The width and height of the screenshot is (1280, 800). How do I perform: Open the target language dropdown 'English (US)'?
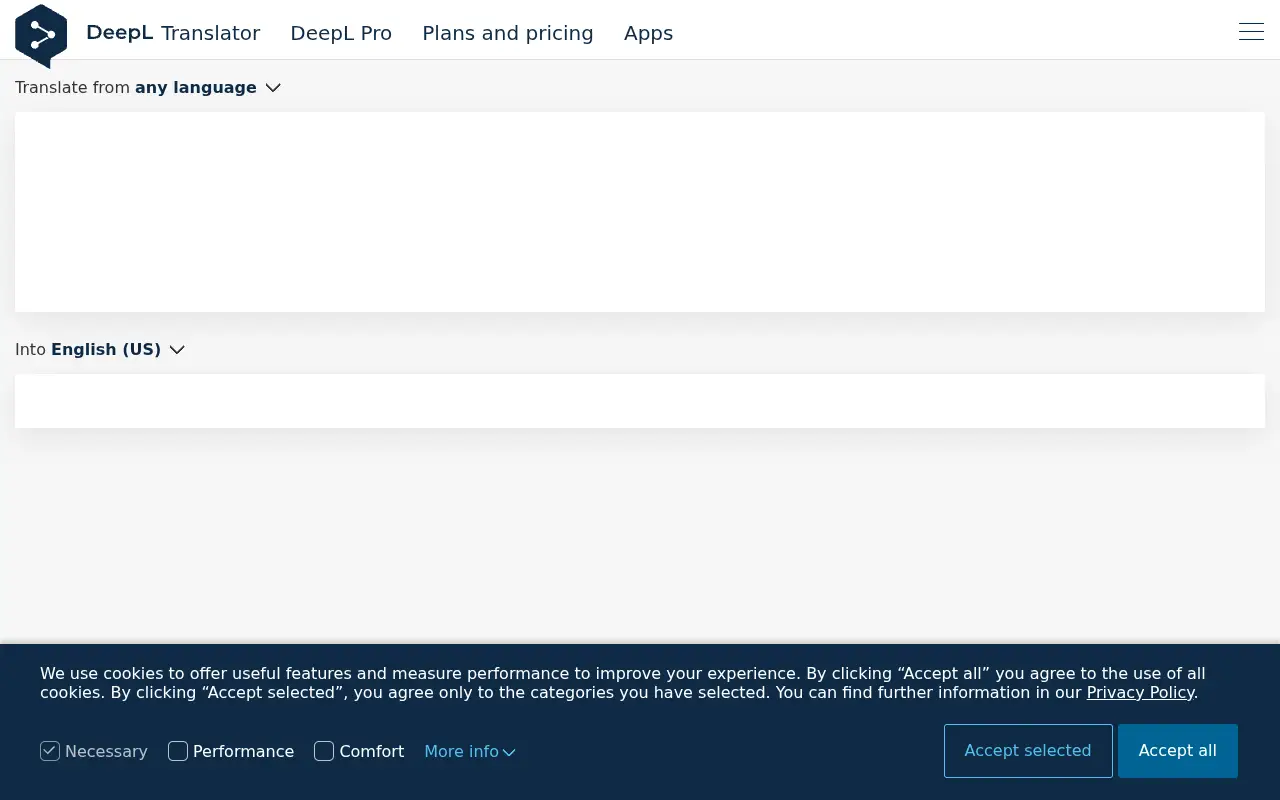tap(118, 350)
